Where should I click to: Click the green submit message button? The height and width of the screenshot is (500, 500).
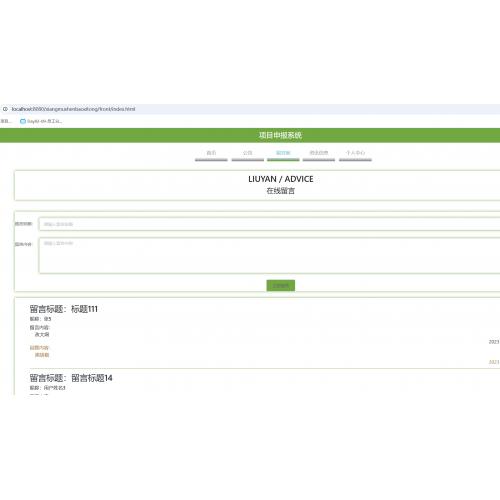(281, 286)
